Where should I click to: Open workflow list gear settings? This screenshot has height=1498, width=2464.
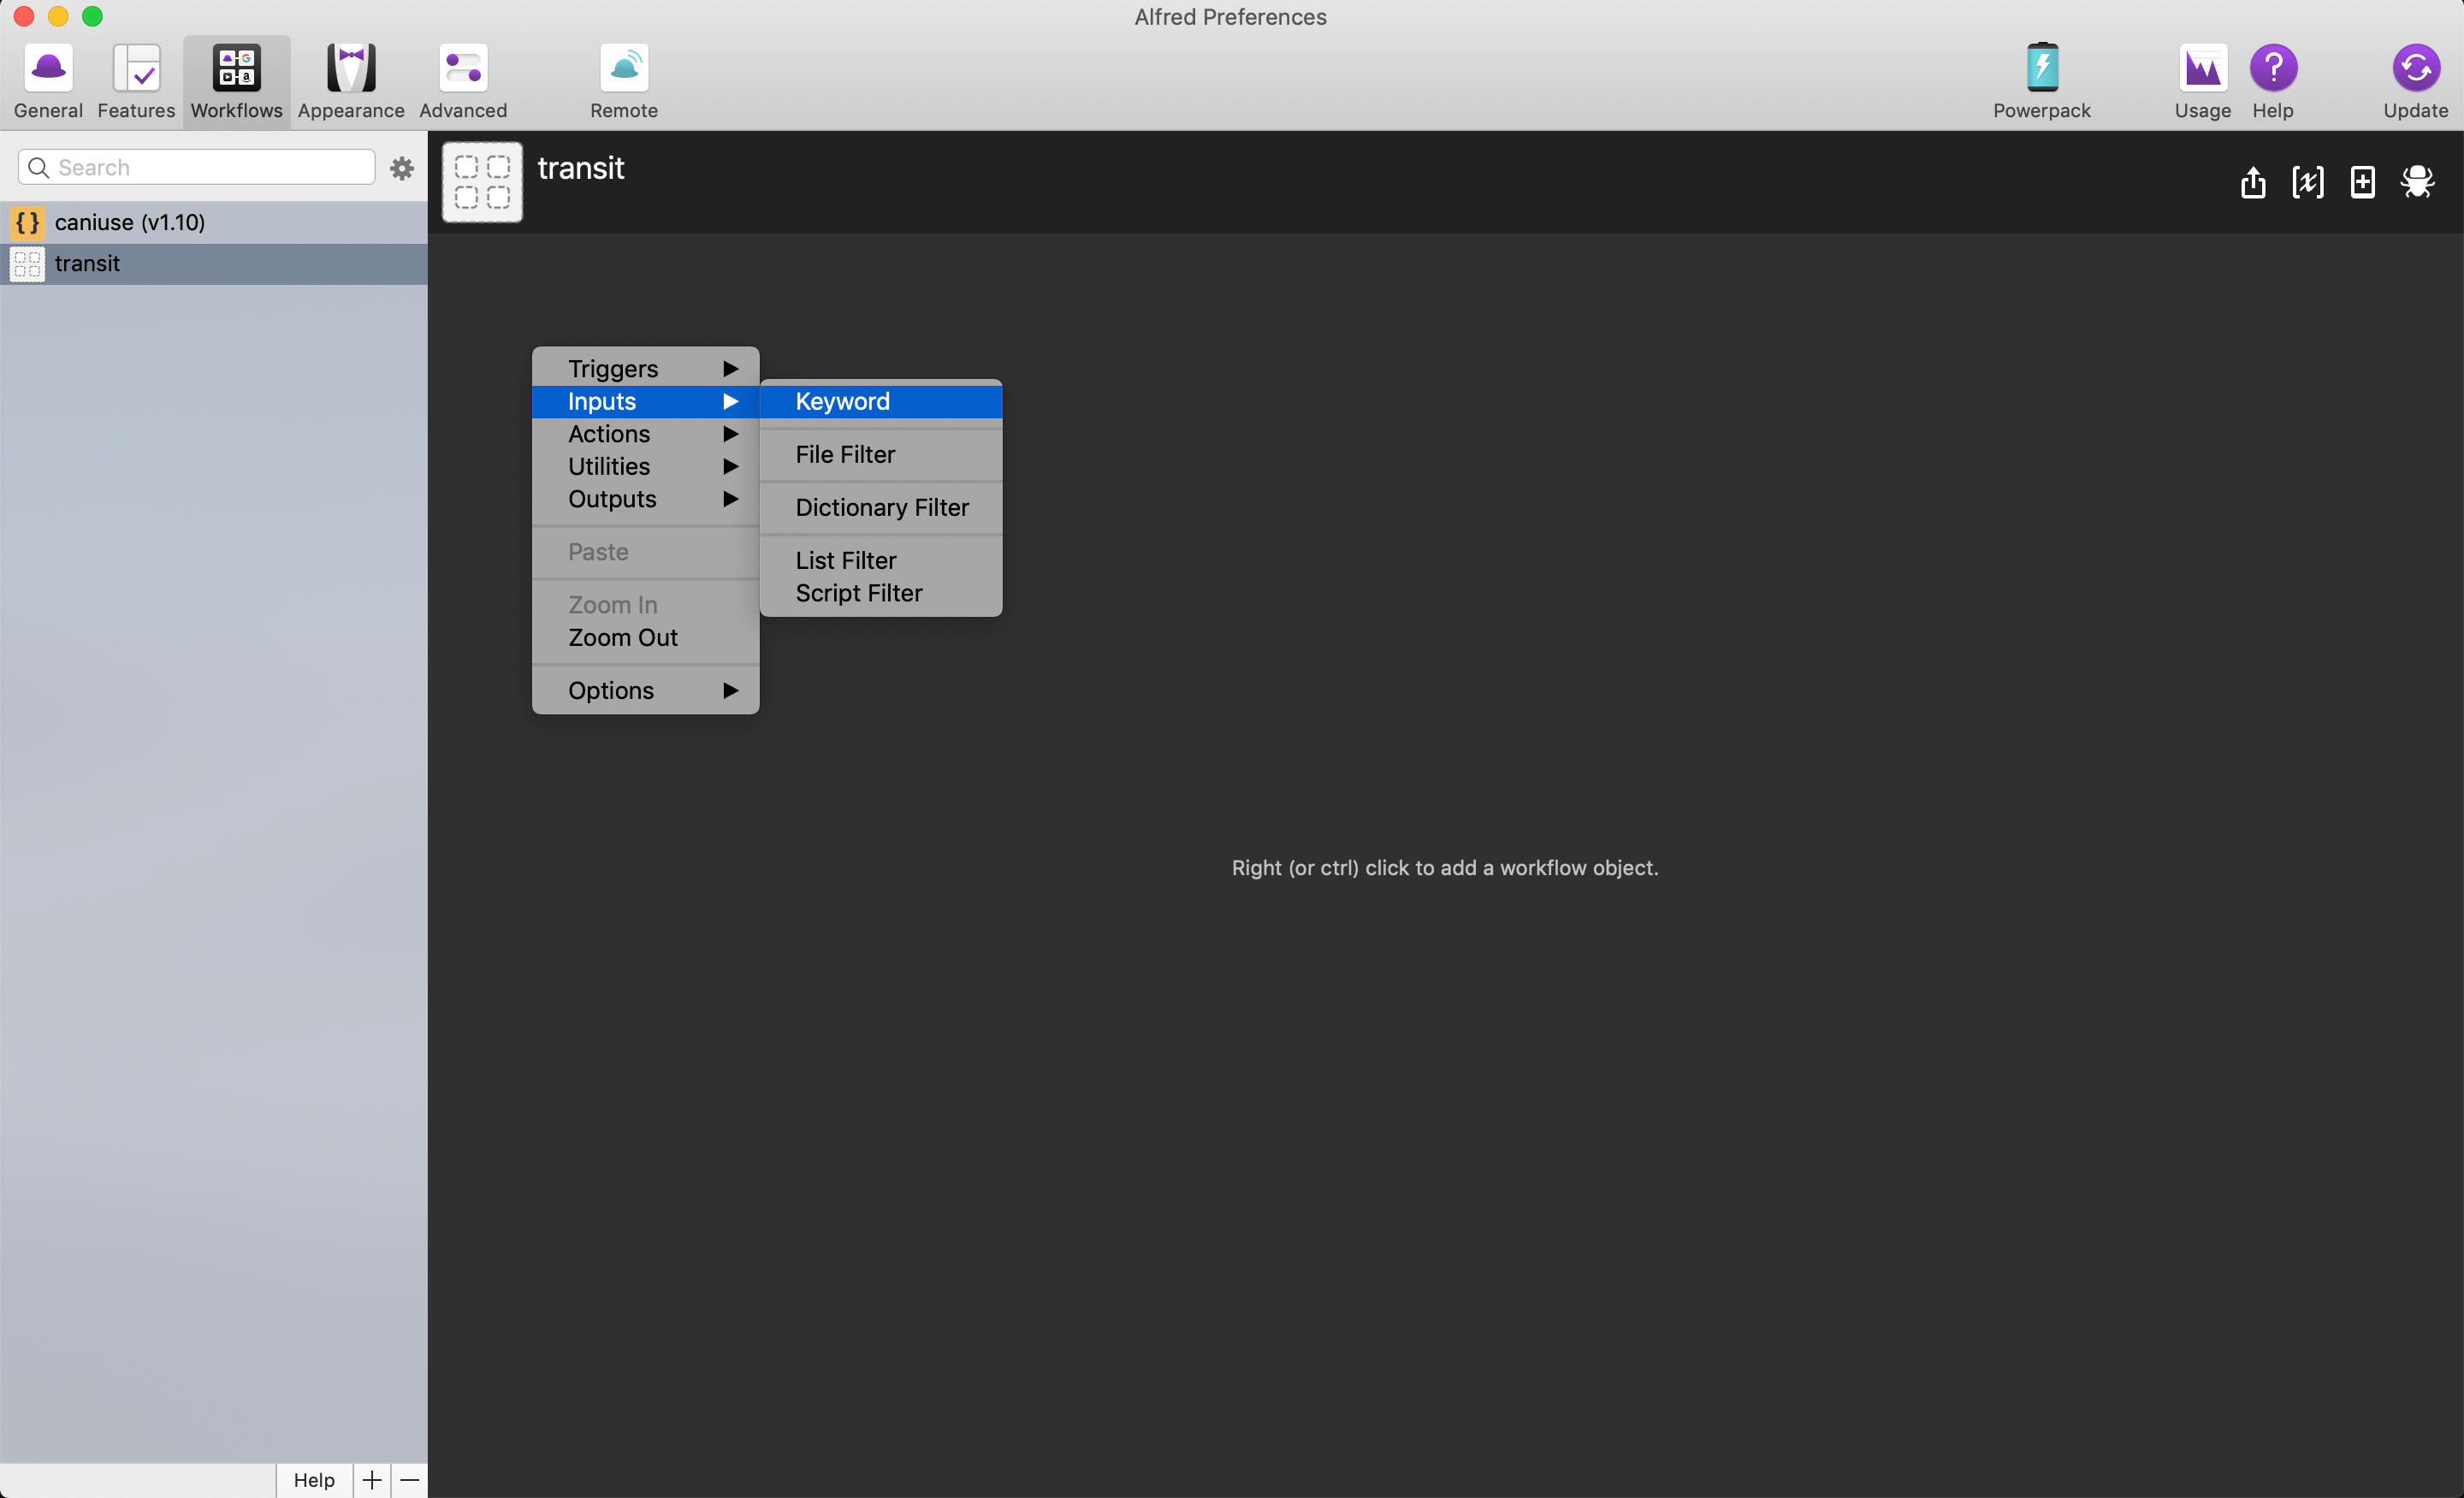[402, 168]
